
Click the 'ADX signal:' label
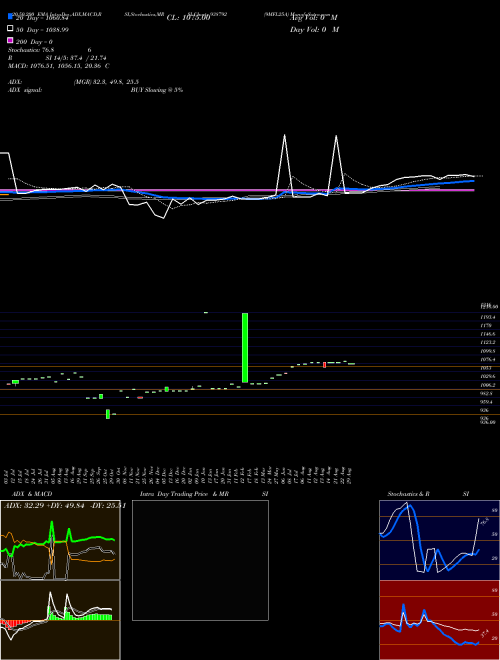coord(25,90)
